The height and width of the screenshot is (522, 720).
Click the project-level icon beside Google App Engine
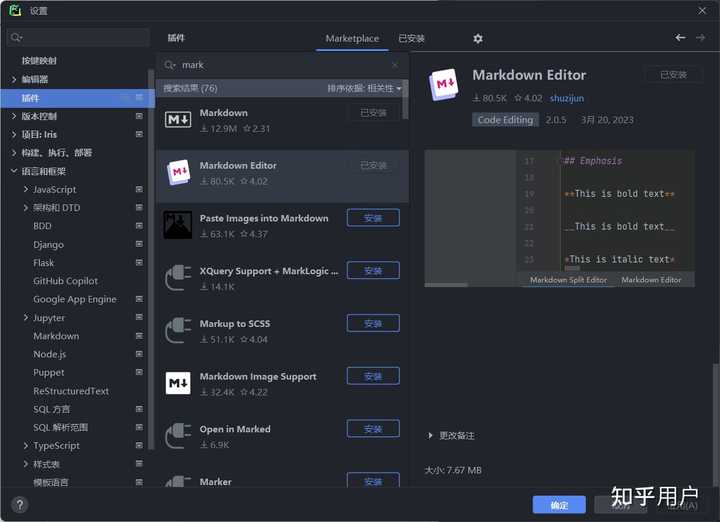coord(139,299)
